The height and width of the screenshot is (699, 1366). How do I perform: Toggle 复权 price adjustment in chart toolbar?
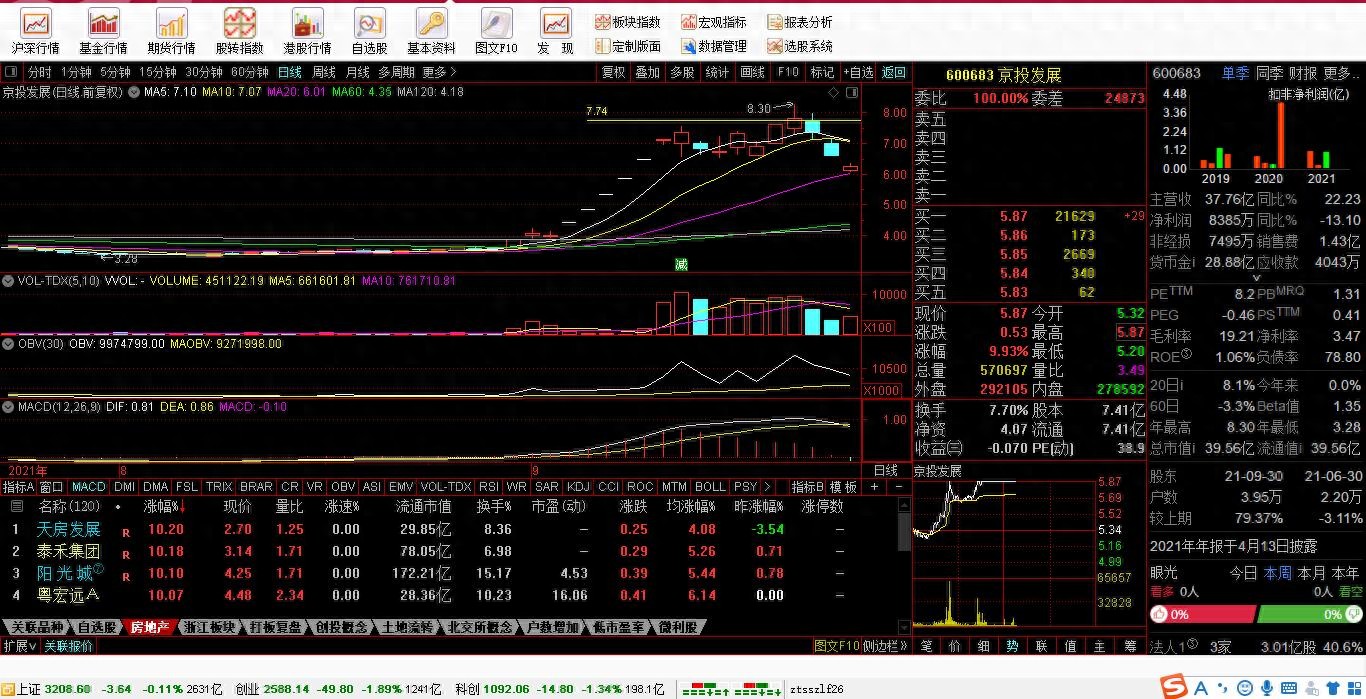[x=613, y=72]
